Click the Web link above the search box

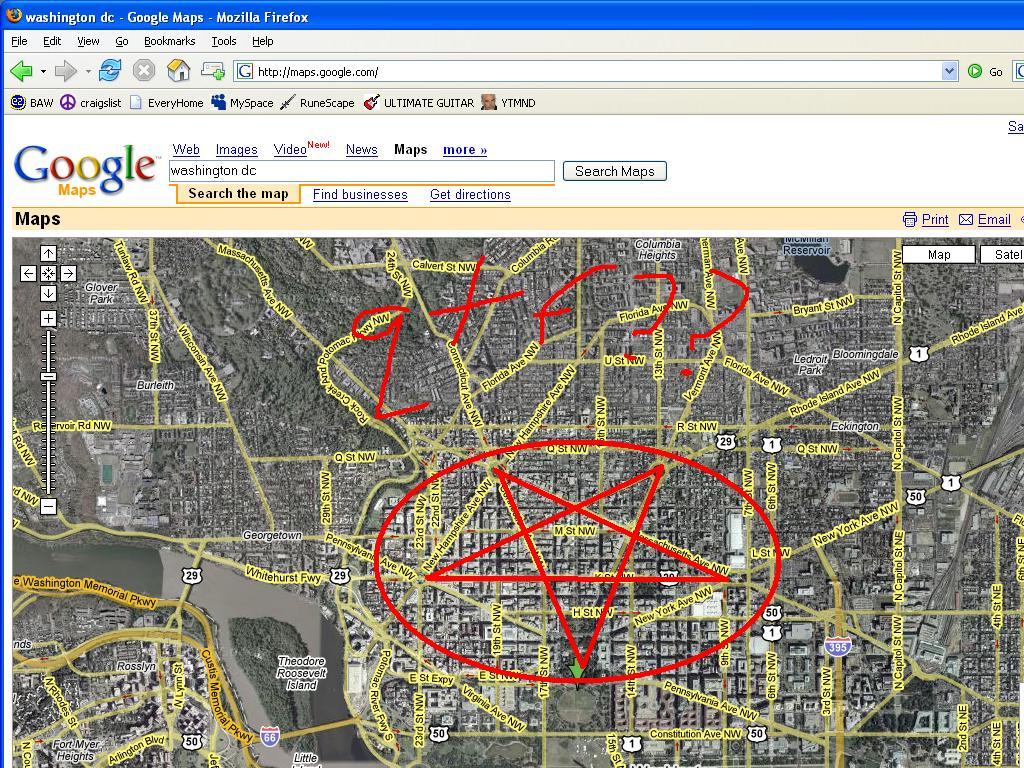pyautogui.click(x=186, y=150)
